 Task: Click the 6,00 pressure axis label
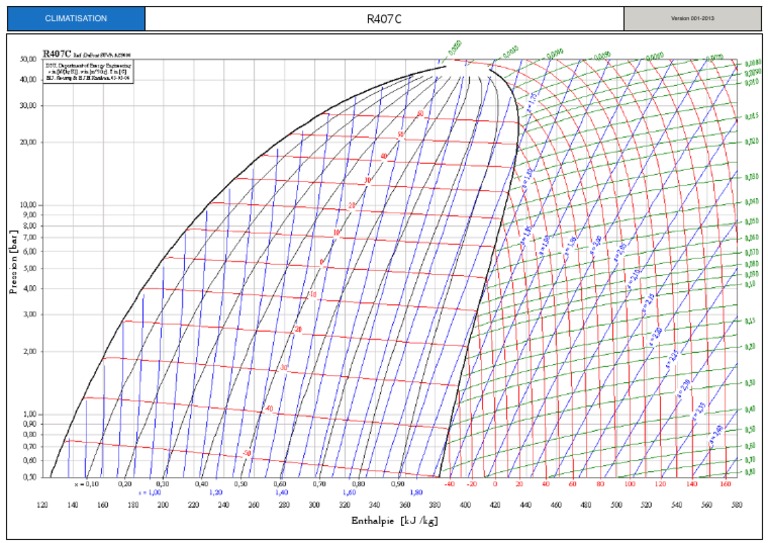pos(30,251)
